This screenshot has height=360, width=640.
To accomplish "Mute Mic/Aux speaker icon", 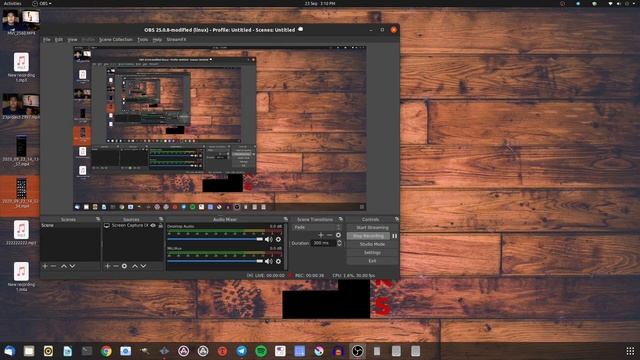I will pyautogui.click(x=269, y=261).
